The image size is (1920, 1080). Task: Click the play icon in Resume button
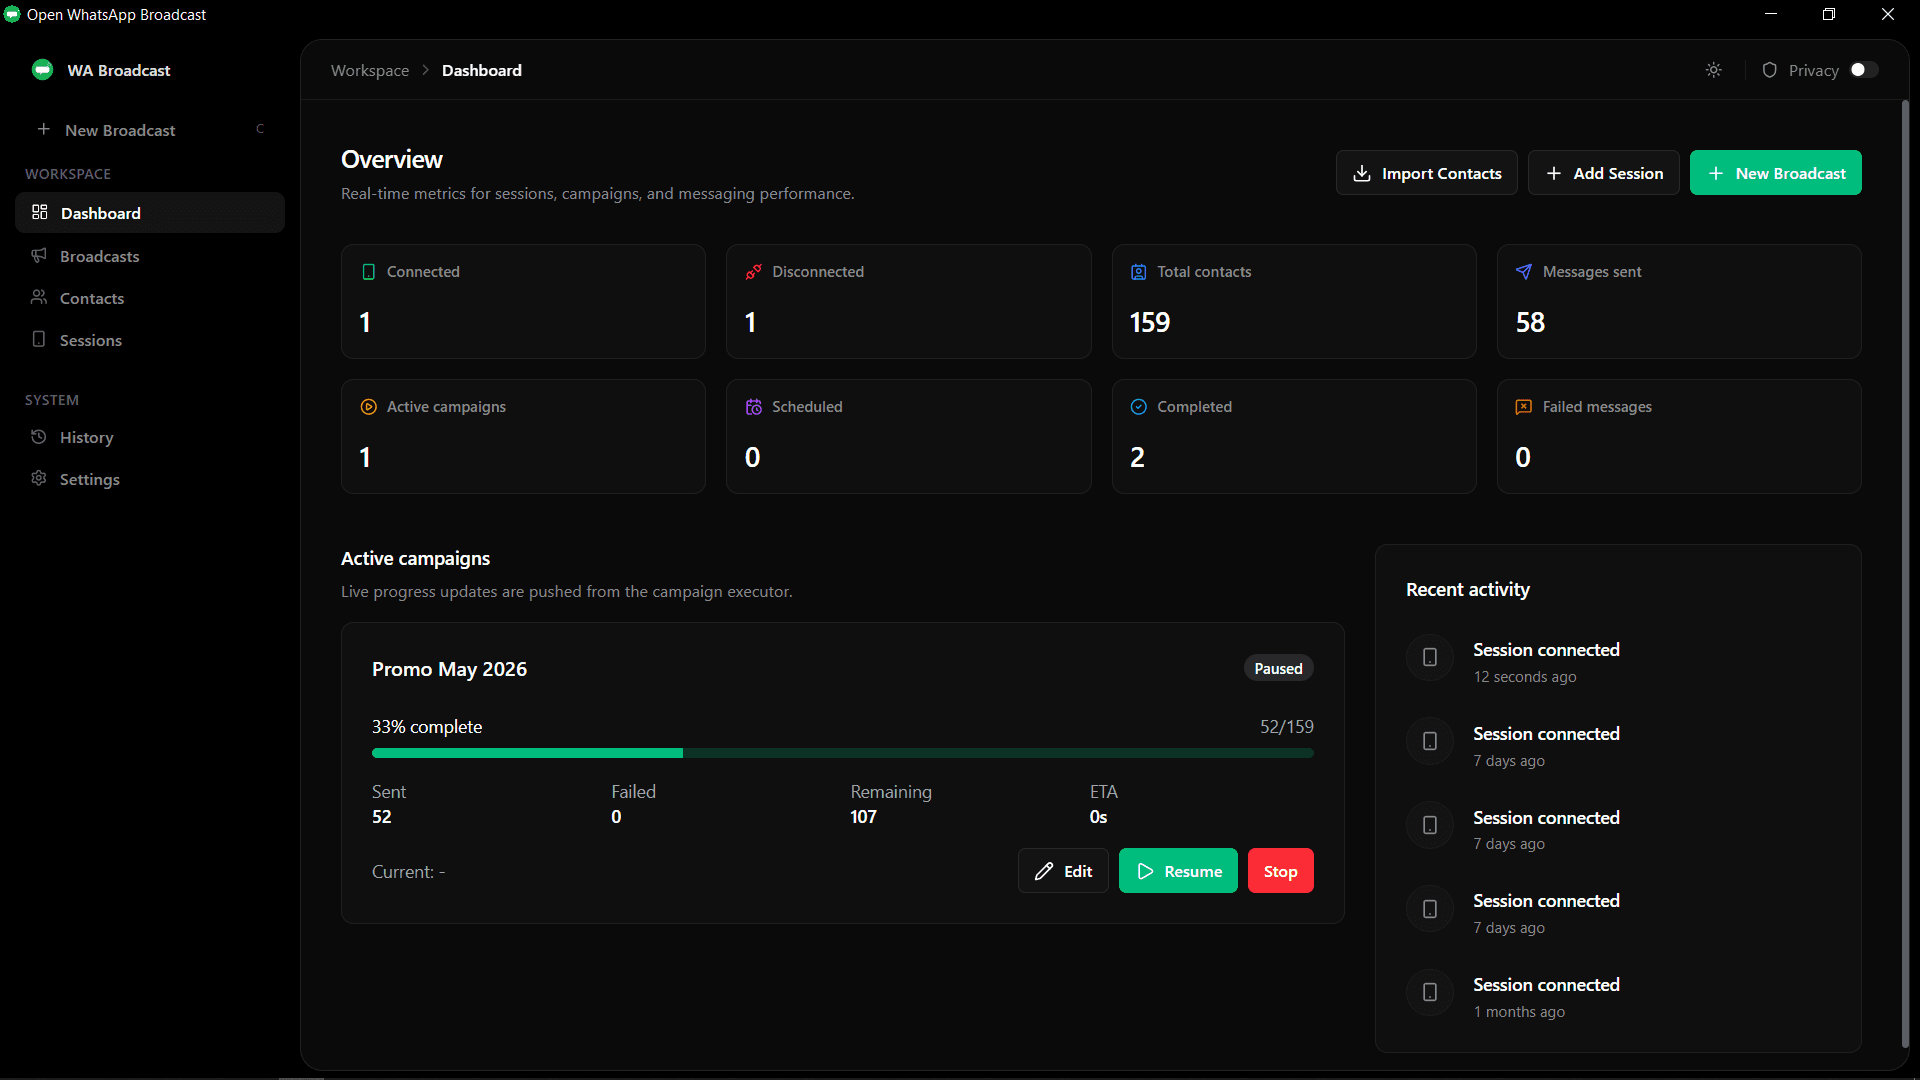point(1146,871)
